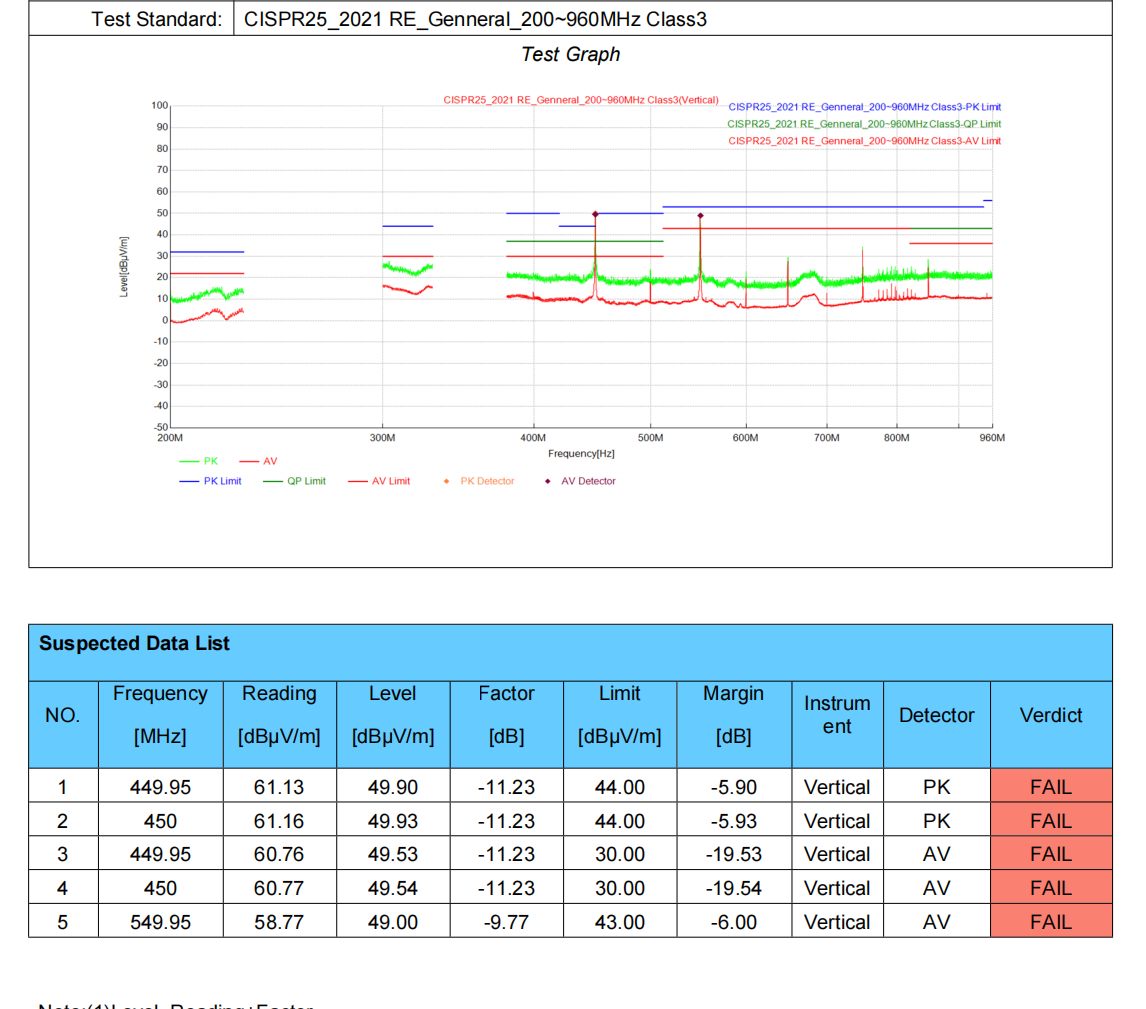The height and width of the screenshot is (1009, 1146).
Task: Click the green QP Limit legend entry
Action: (x=294, y=481)
